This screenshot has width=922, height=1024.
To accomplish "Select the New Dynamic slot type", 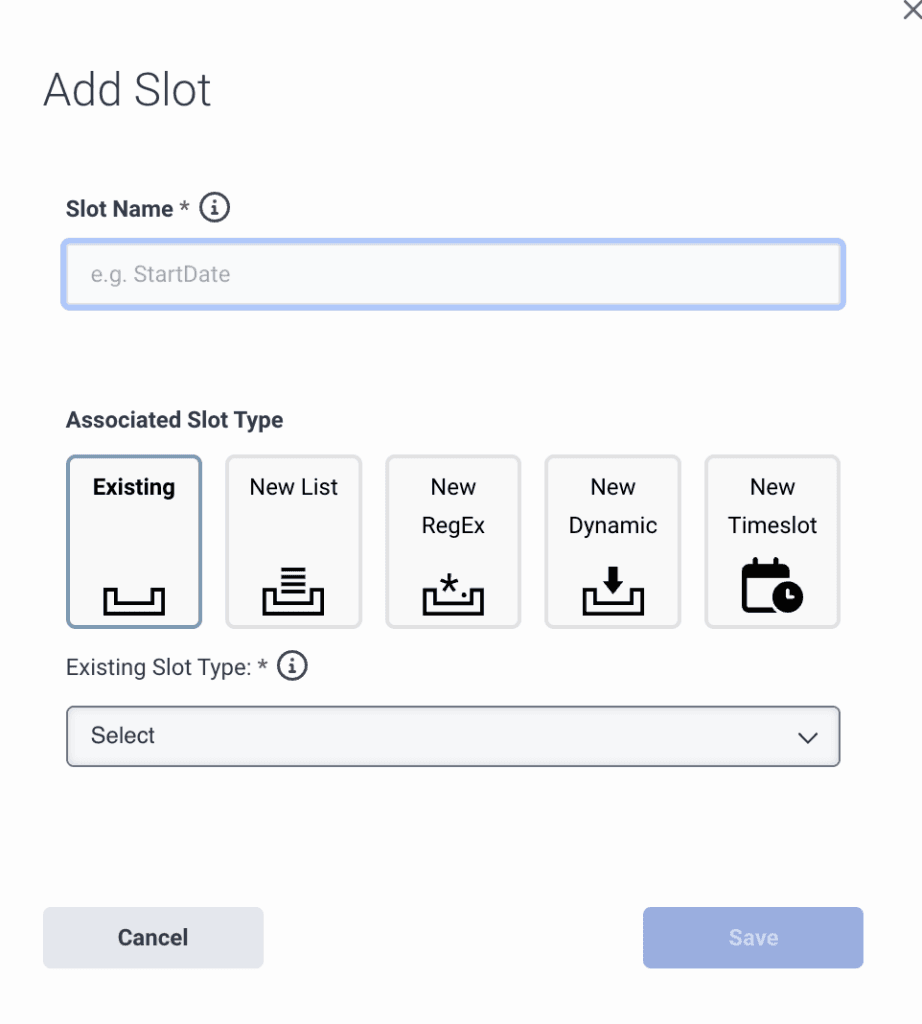I will coord(612,541).
